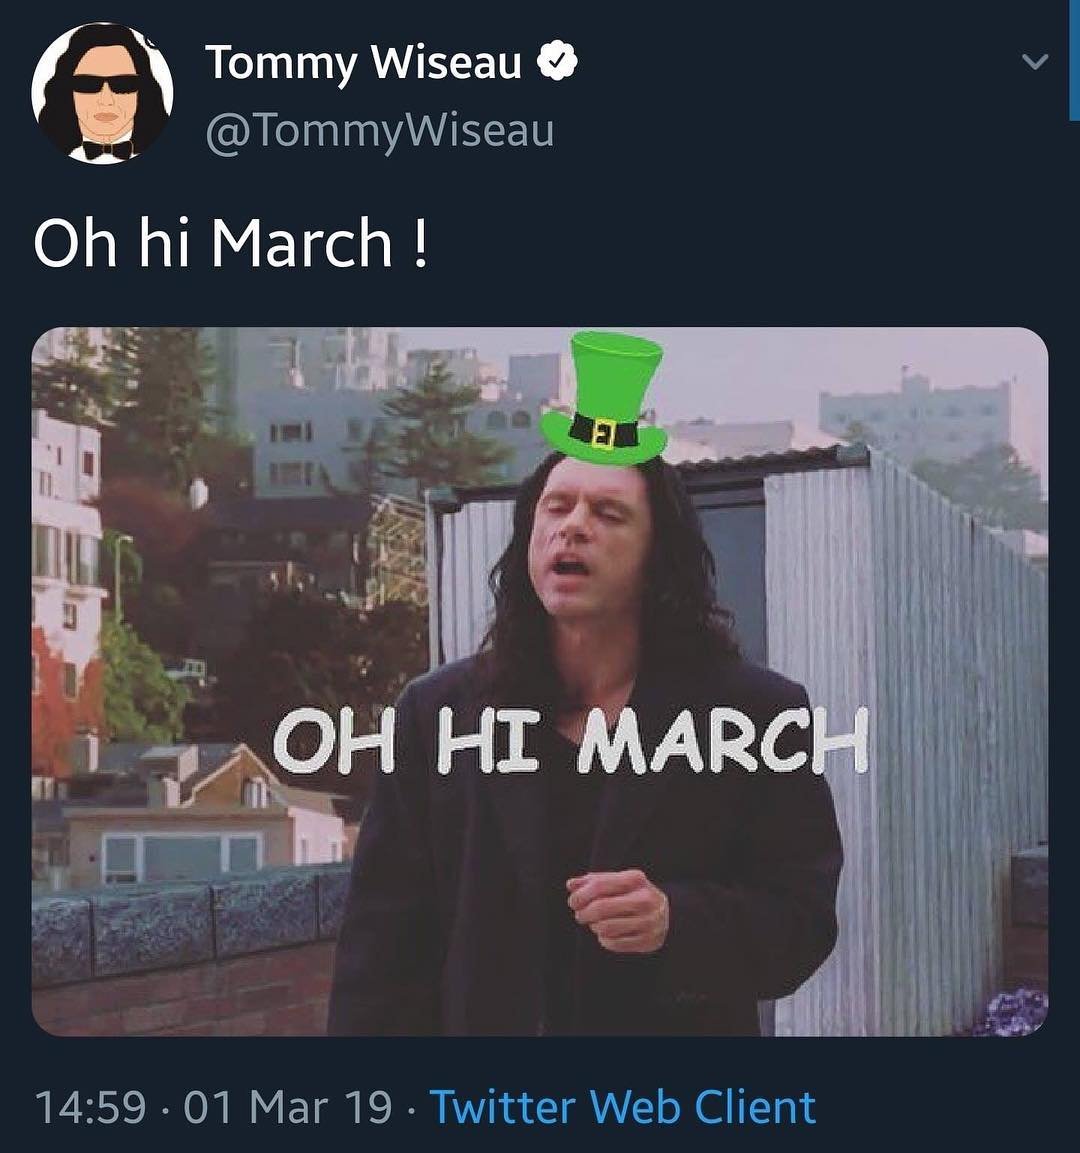Open the Twitter Web Client link
The width and height of the screenshot is (1080, 1153).
click(x=622, y=1107)
